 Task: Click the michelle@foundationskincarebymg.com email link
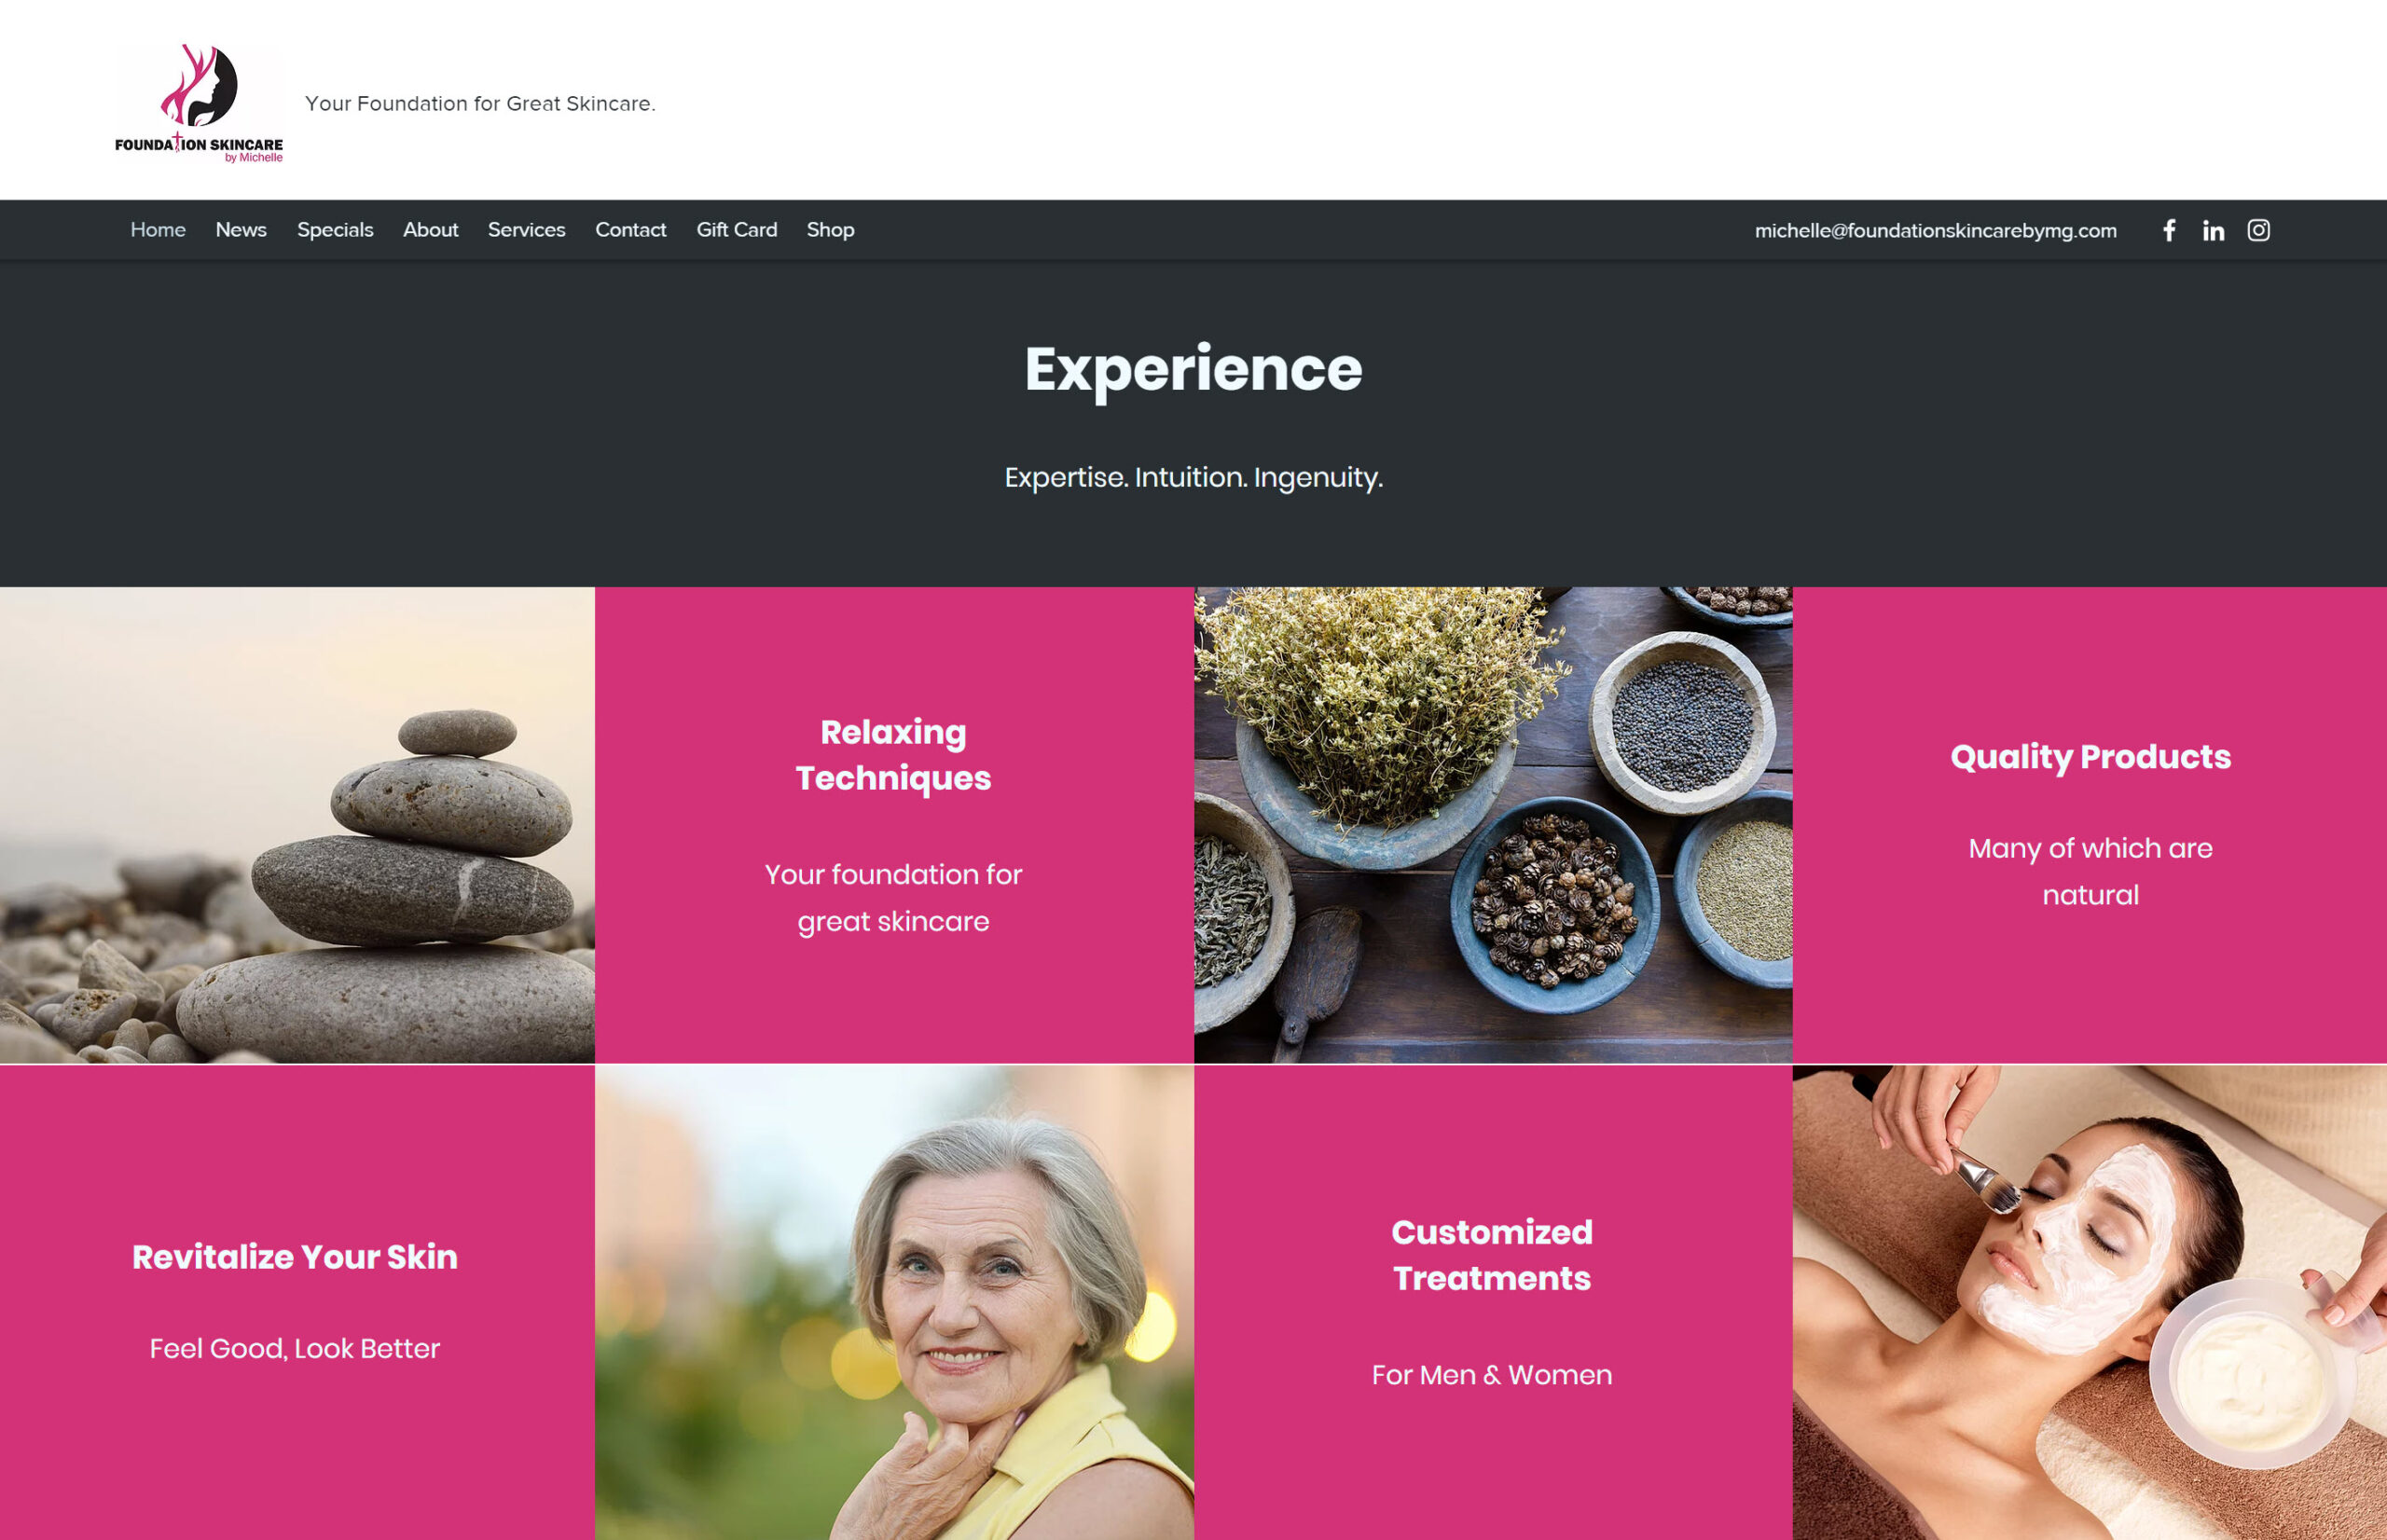pyautogui.click(x=1935, y=231)
